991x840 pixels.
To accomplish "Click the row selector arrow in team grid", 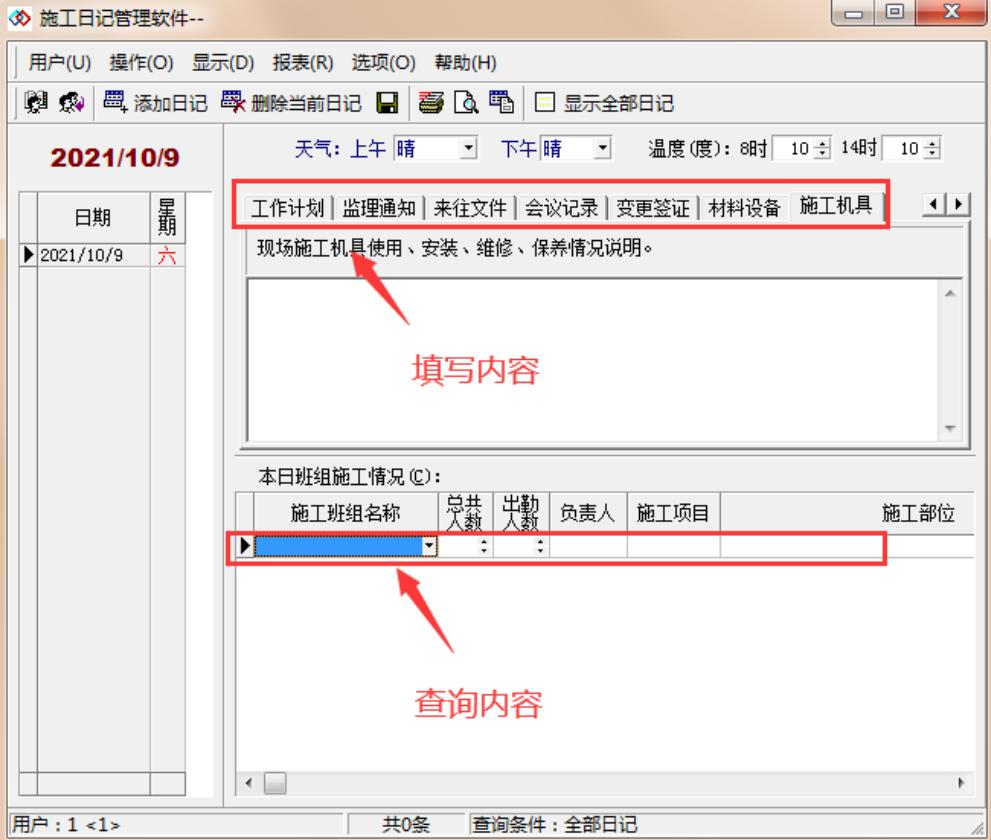I will [245, 546].
